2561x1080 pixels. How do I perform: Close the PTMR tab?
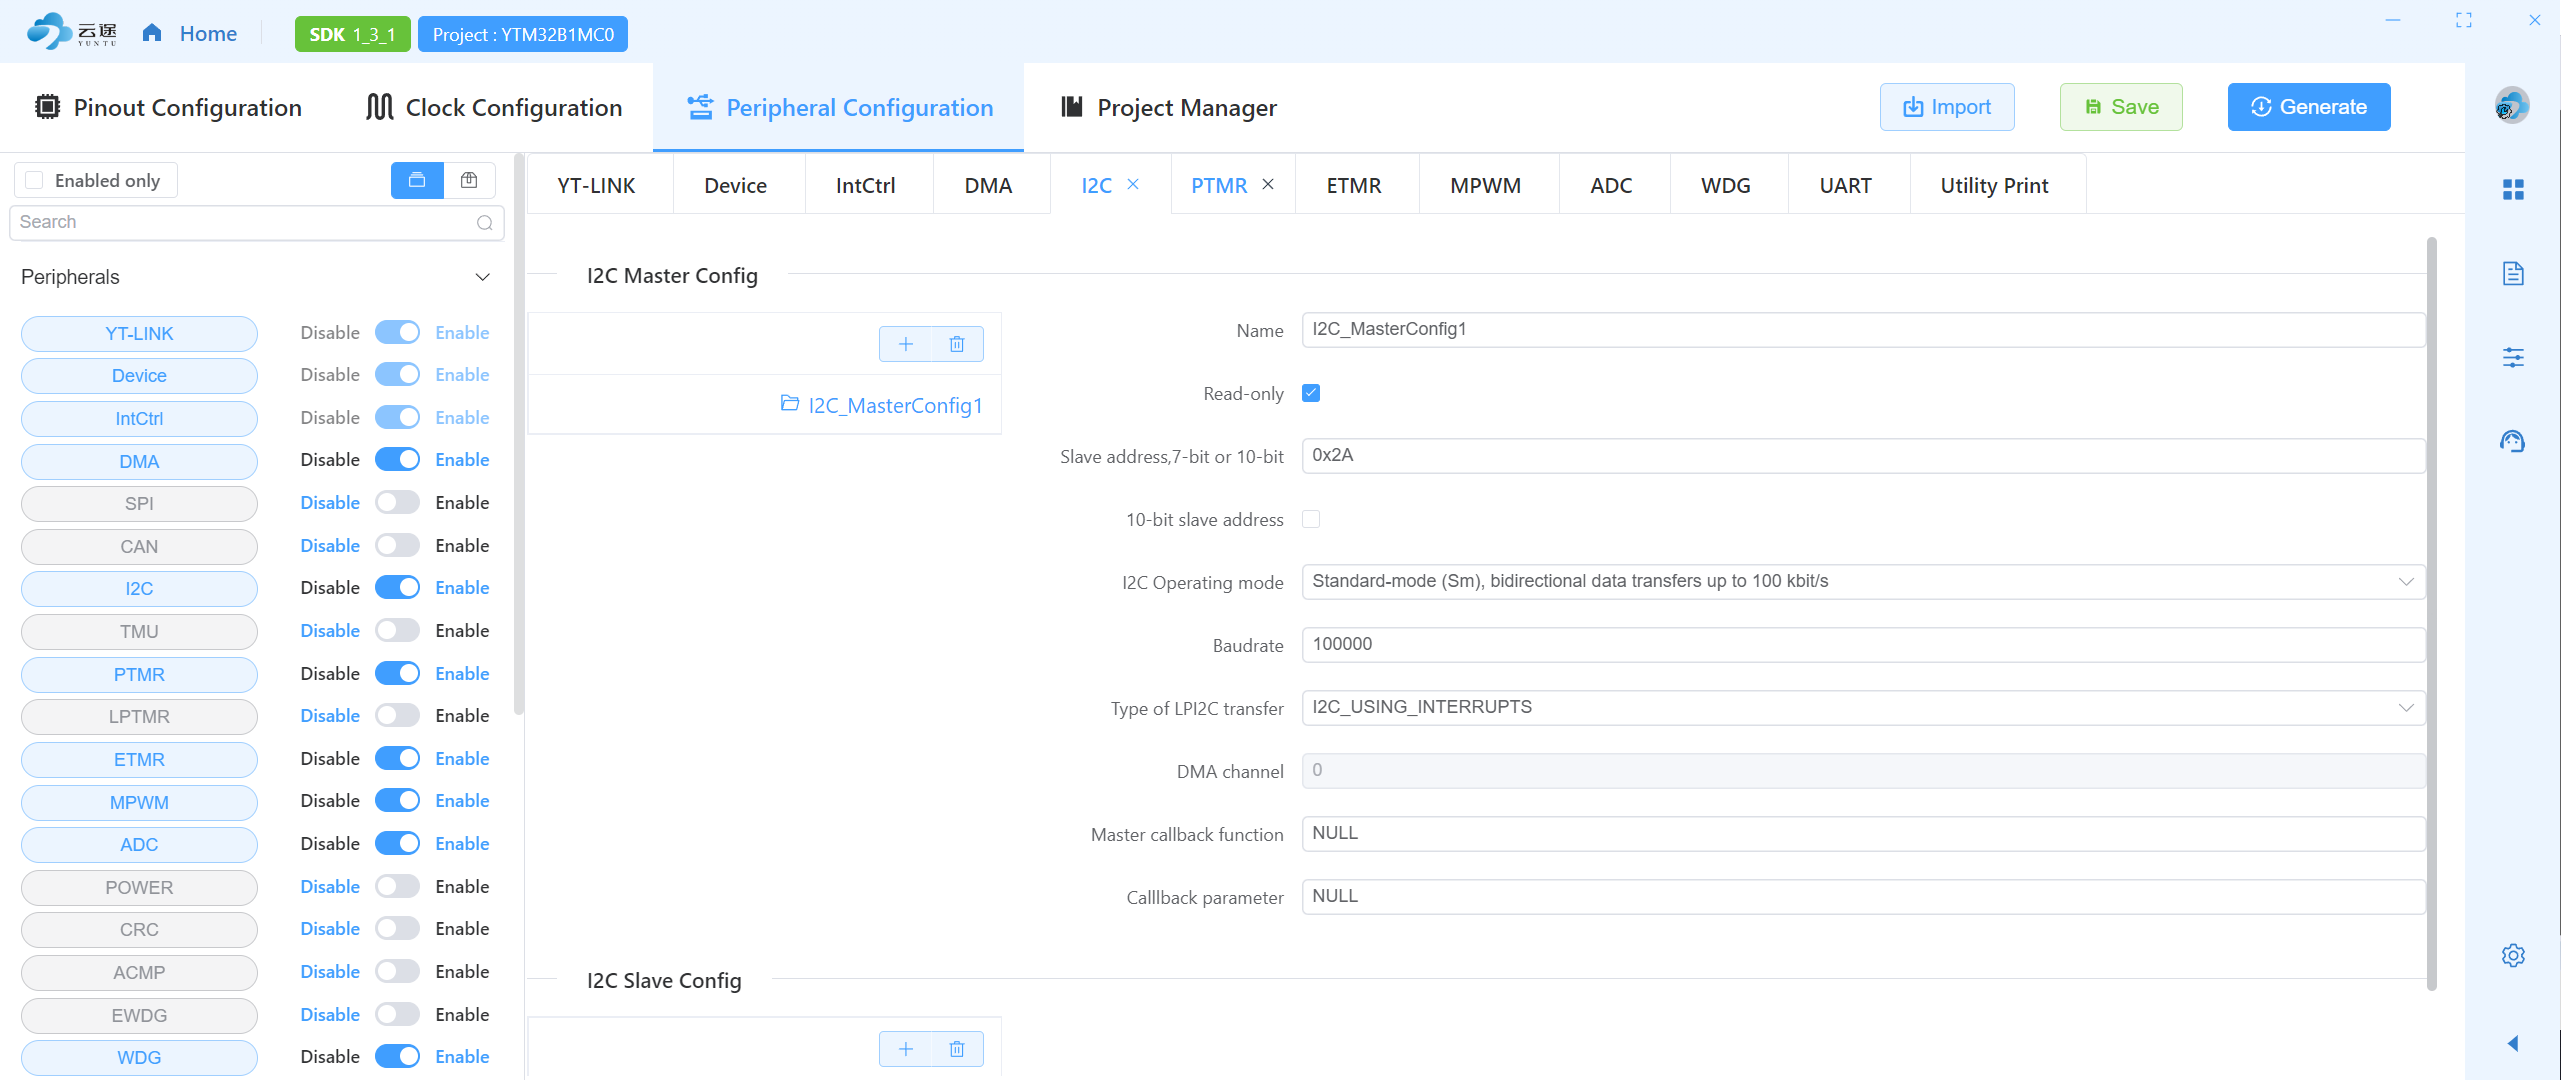coord(1268,184)
